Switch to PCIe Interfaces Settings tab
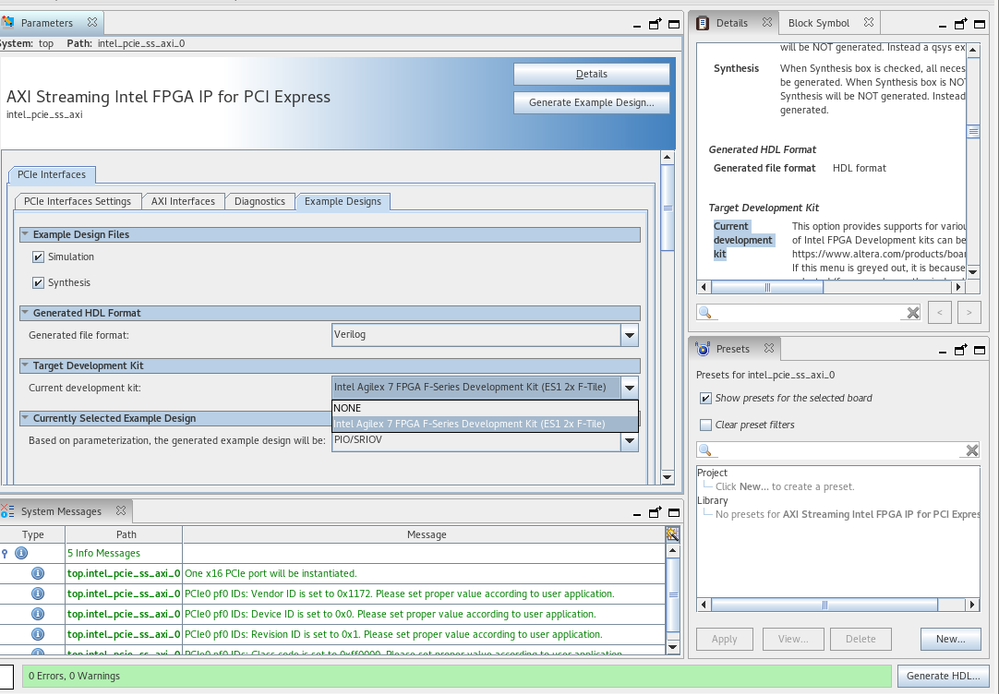Screen dimensions: 999x694 (77, 201)
